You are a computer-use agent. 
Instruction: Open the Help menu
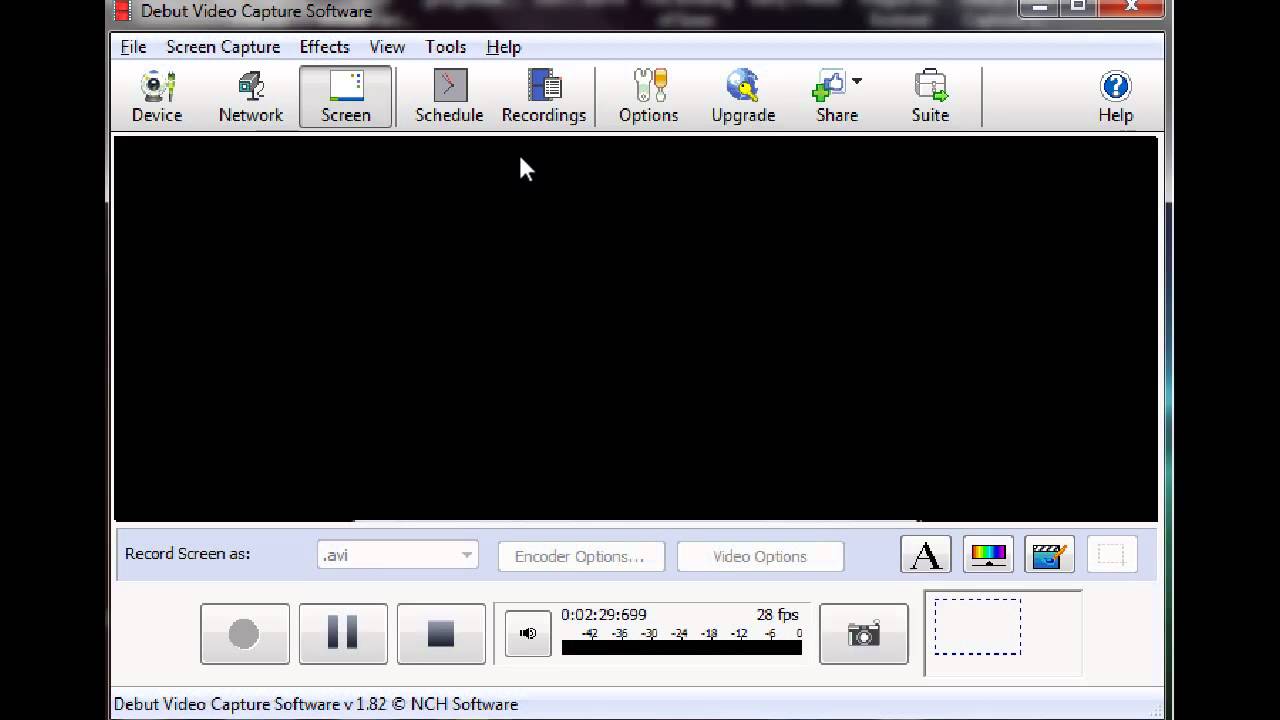click(503, 47)
